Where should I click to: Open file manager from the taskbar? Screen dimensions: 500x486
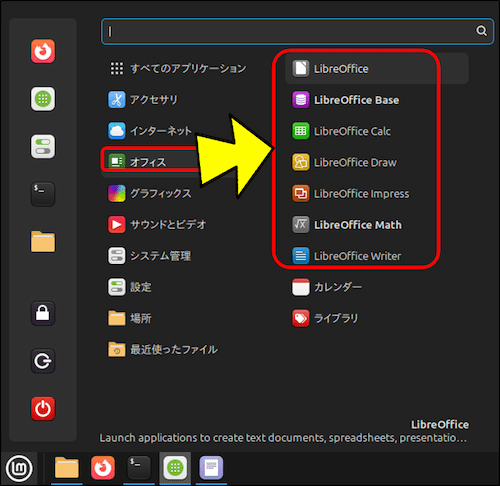pyautogui.click(x=67, y=468)
